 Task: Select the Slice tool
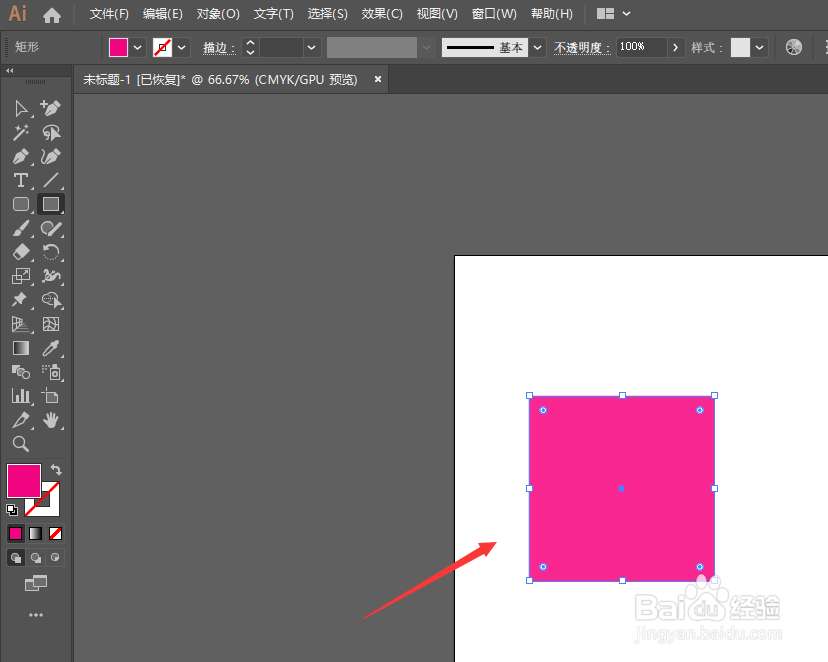click(21, 420)
